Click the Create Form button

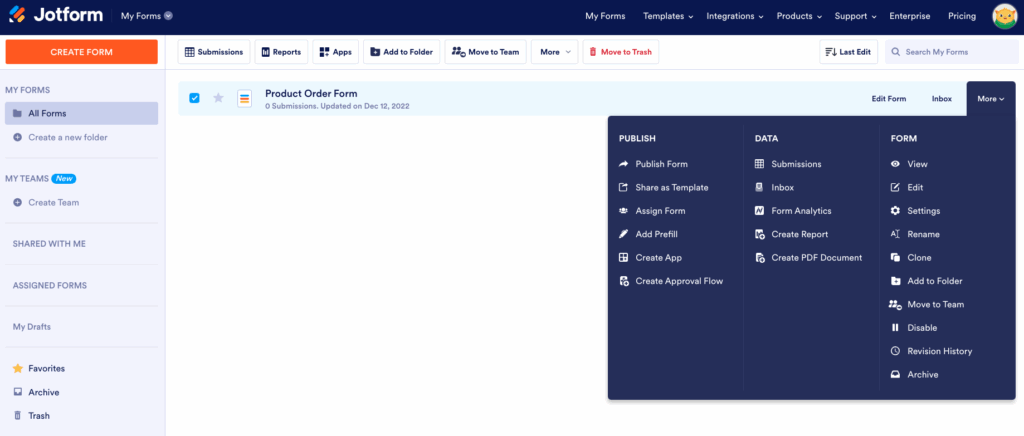point(82,52)
